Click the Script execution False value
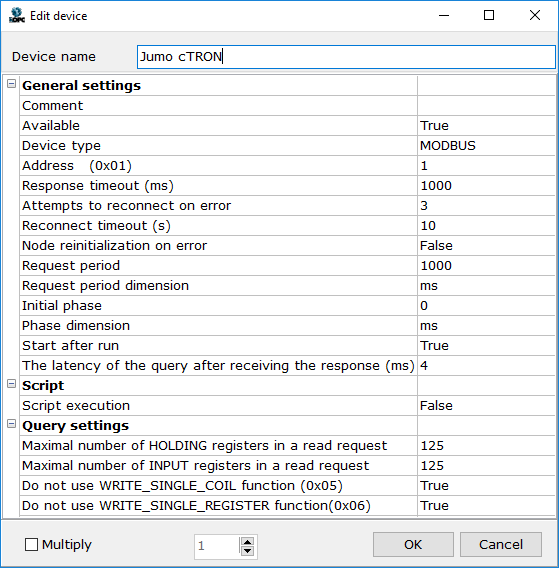This screenshot has height=568, width=559. pos(486,405)
